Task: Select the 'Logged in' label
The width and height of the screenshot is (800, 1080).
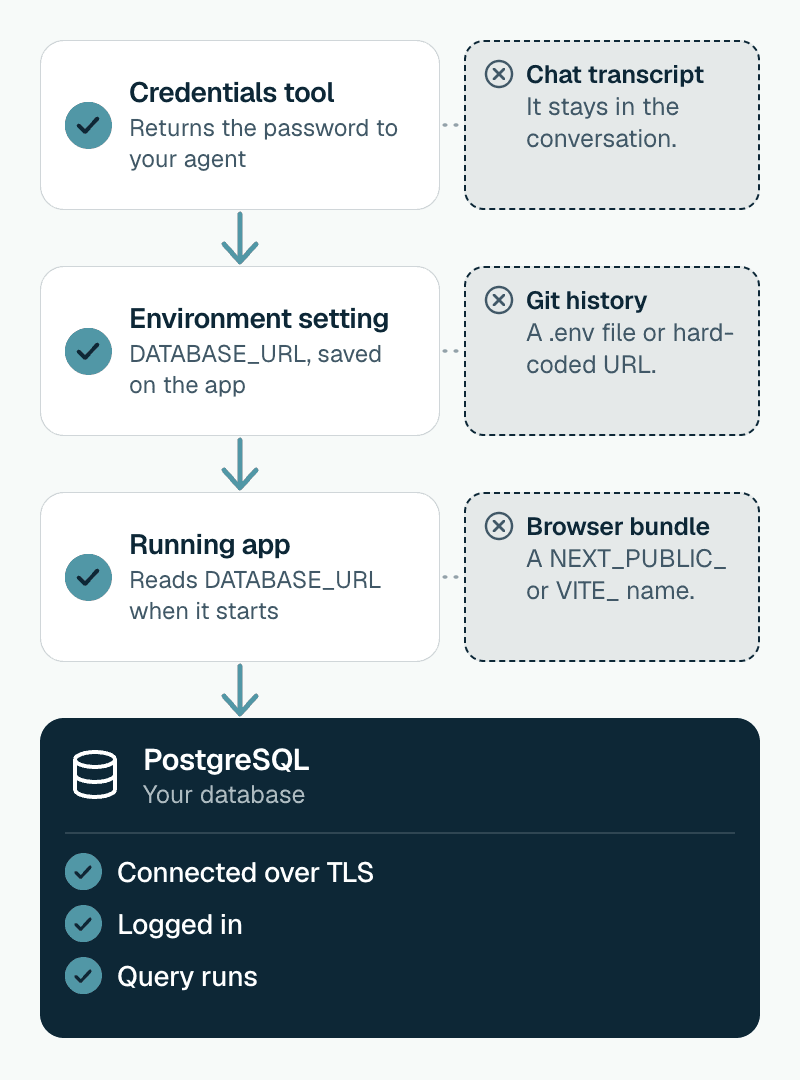Action: pyautogui.click(x=180, y=924)
